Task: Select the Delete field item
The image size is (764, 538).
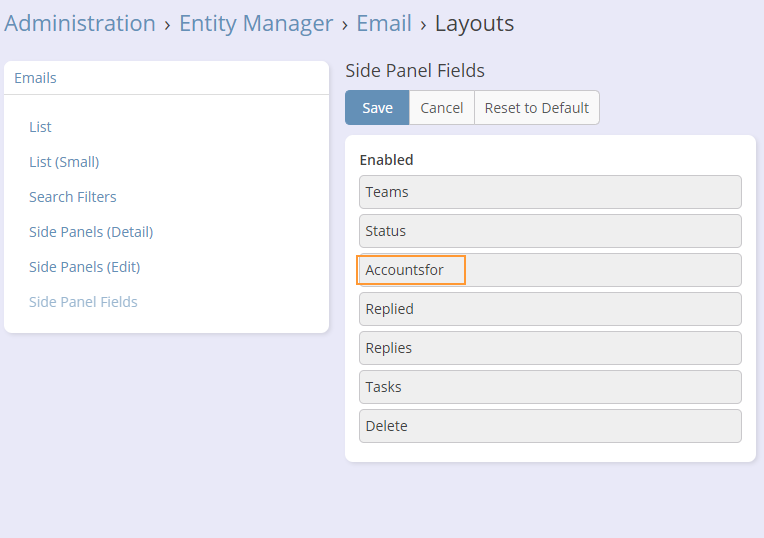Action: tap(550, 426)
